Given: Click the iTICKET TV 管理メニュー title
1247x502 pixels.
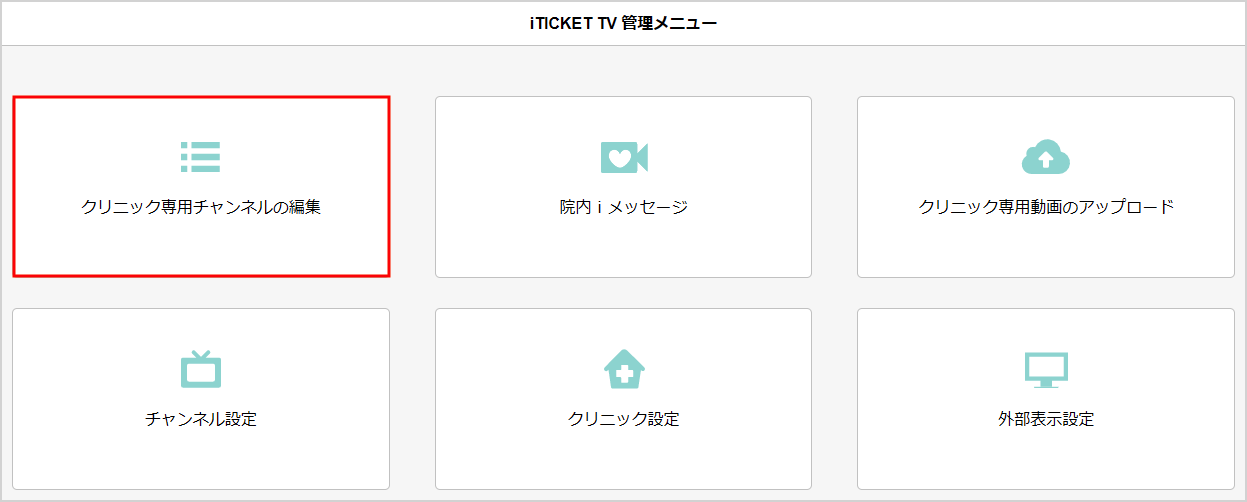Looking at the screenshot, I should pos(623,24).
